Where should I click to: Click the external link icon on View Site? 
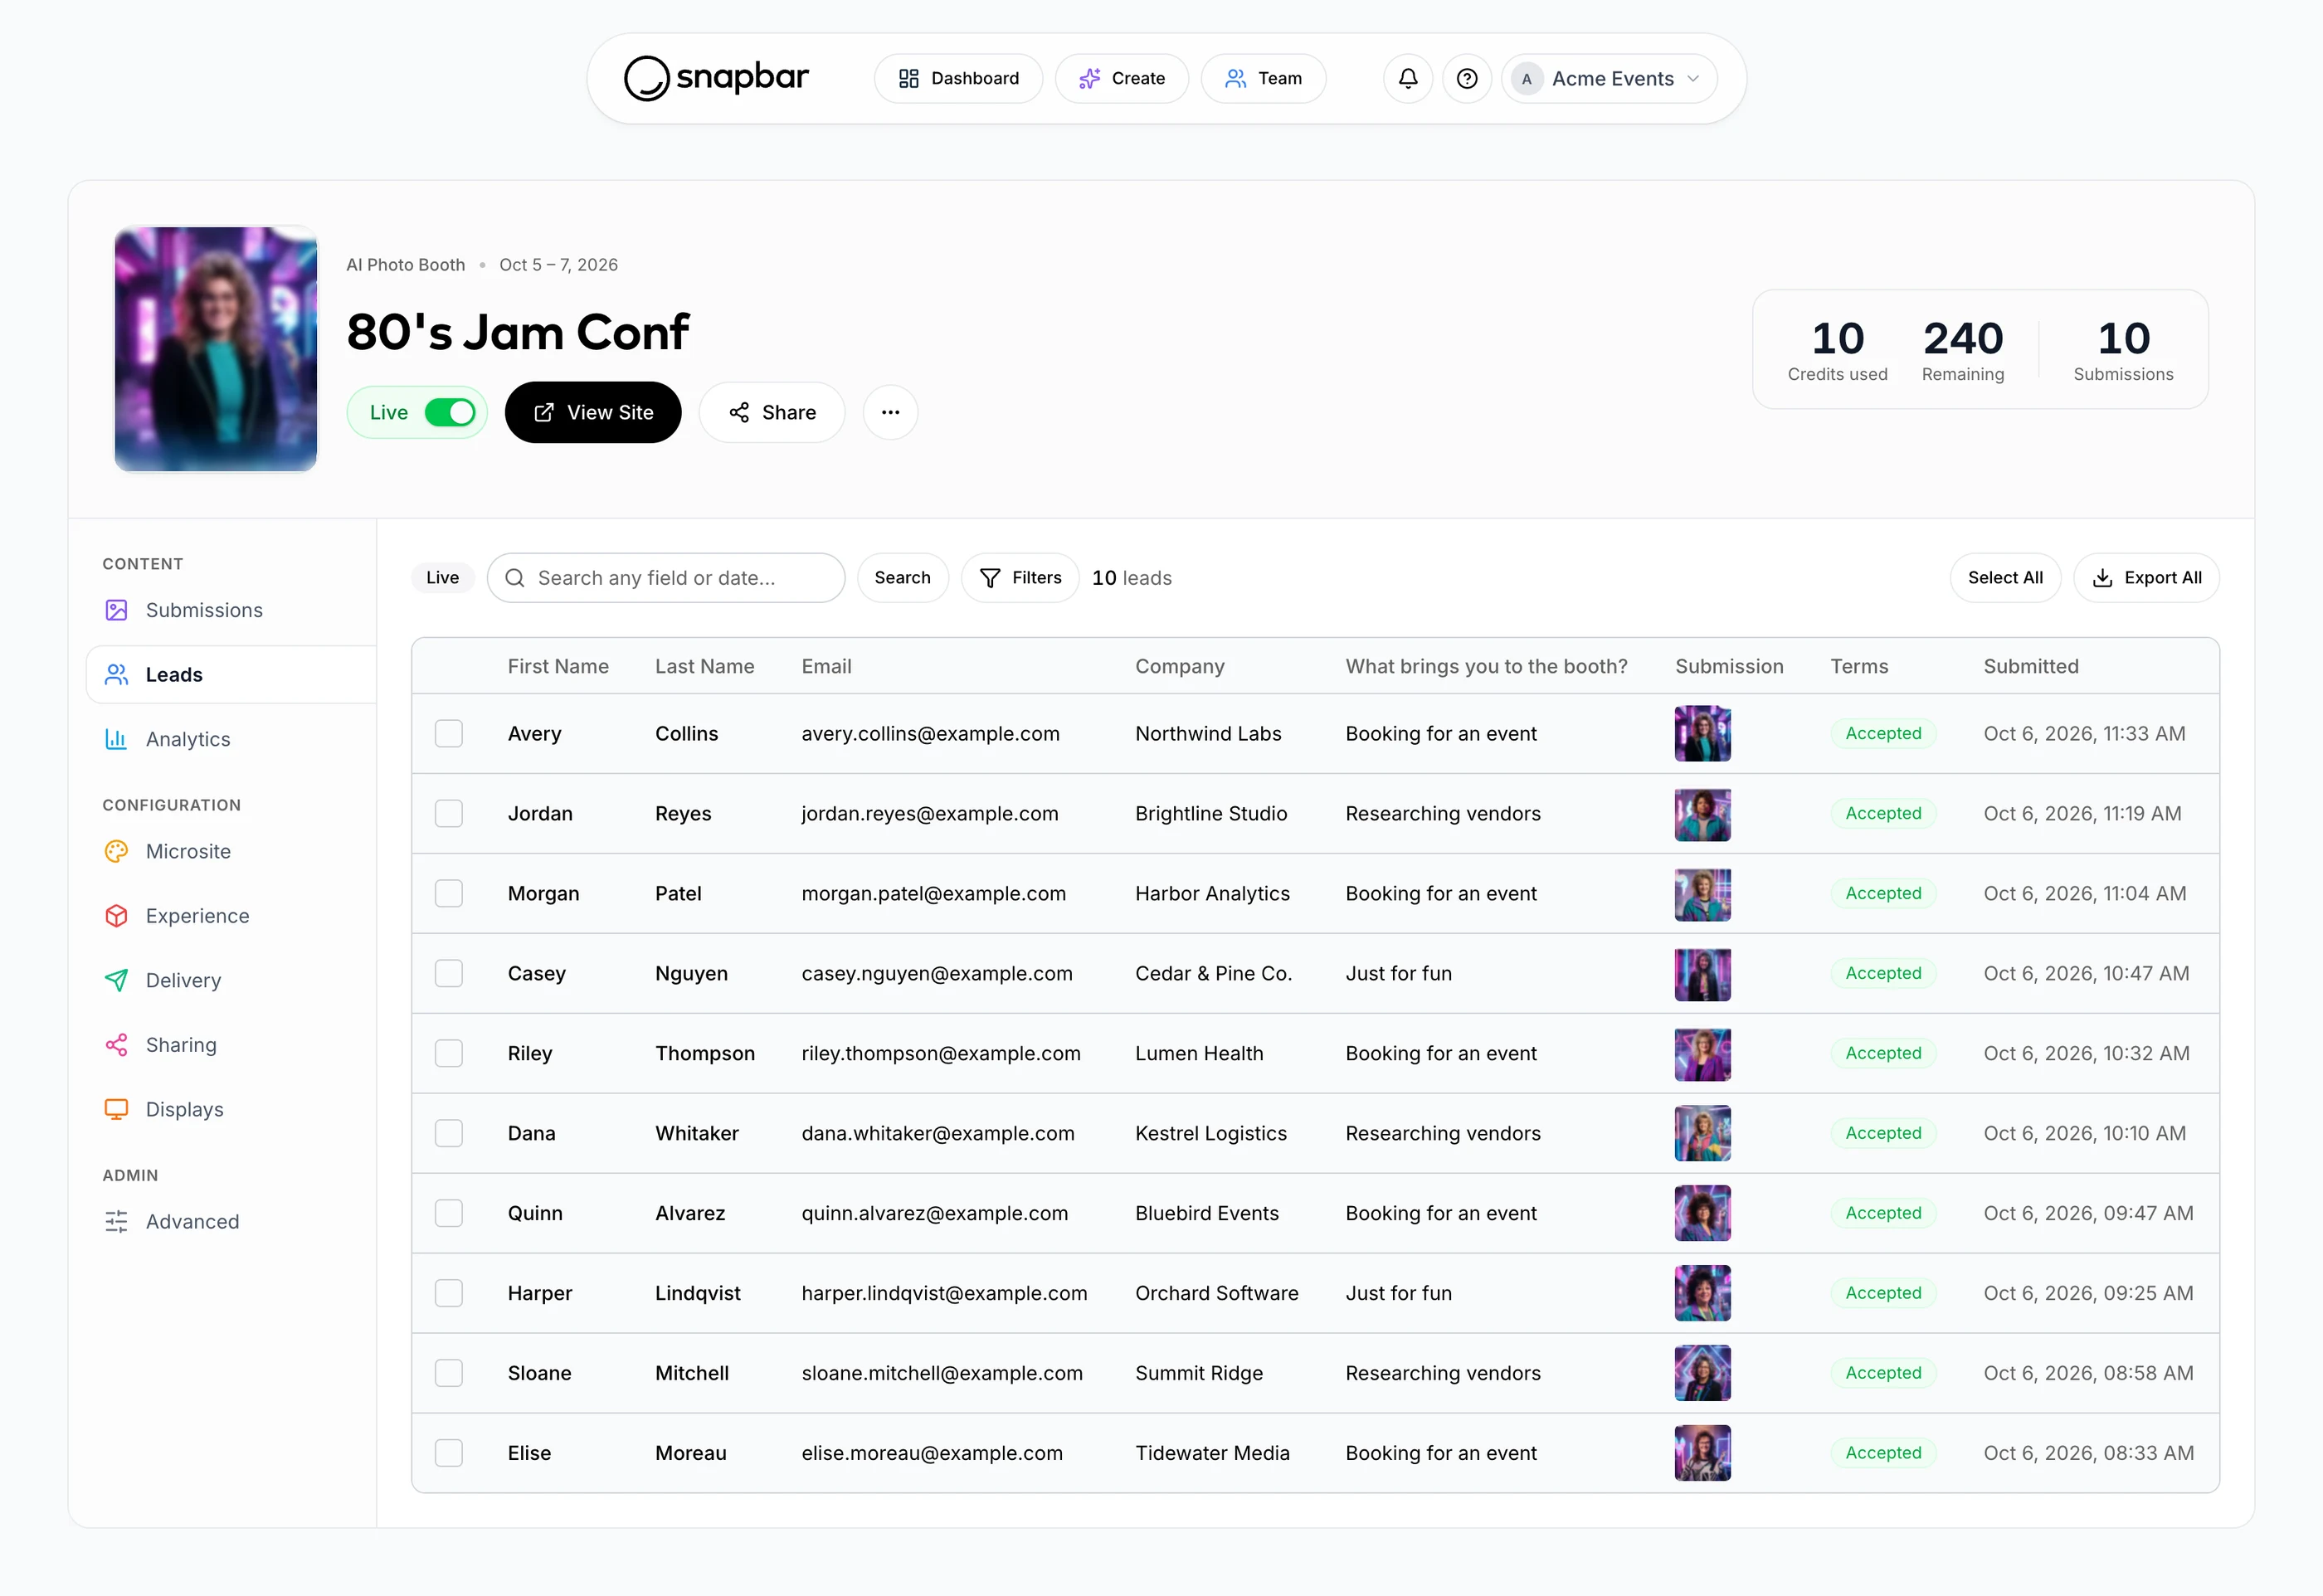(x=544, y=412)
